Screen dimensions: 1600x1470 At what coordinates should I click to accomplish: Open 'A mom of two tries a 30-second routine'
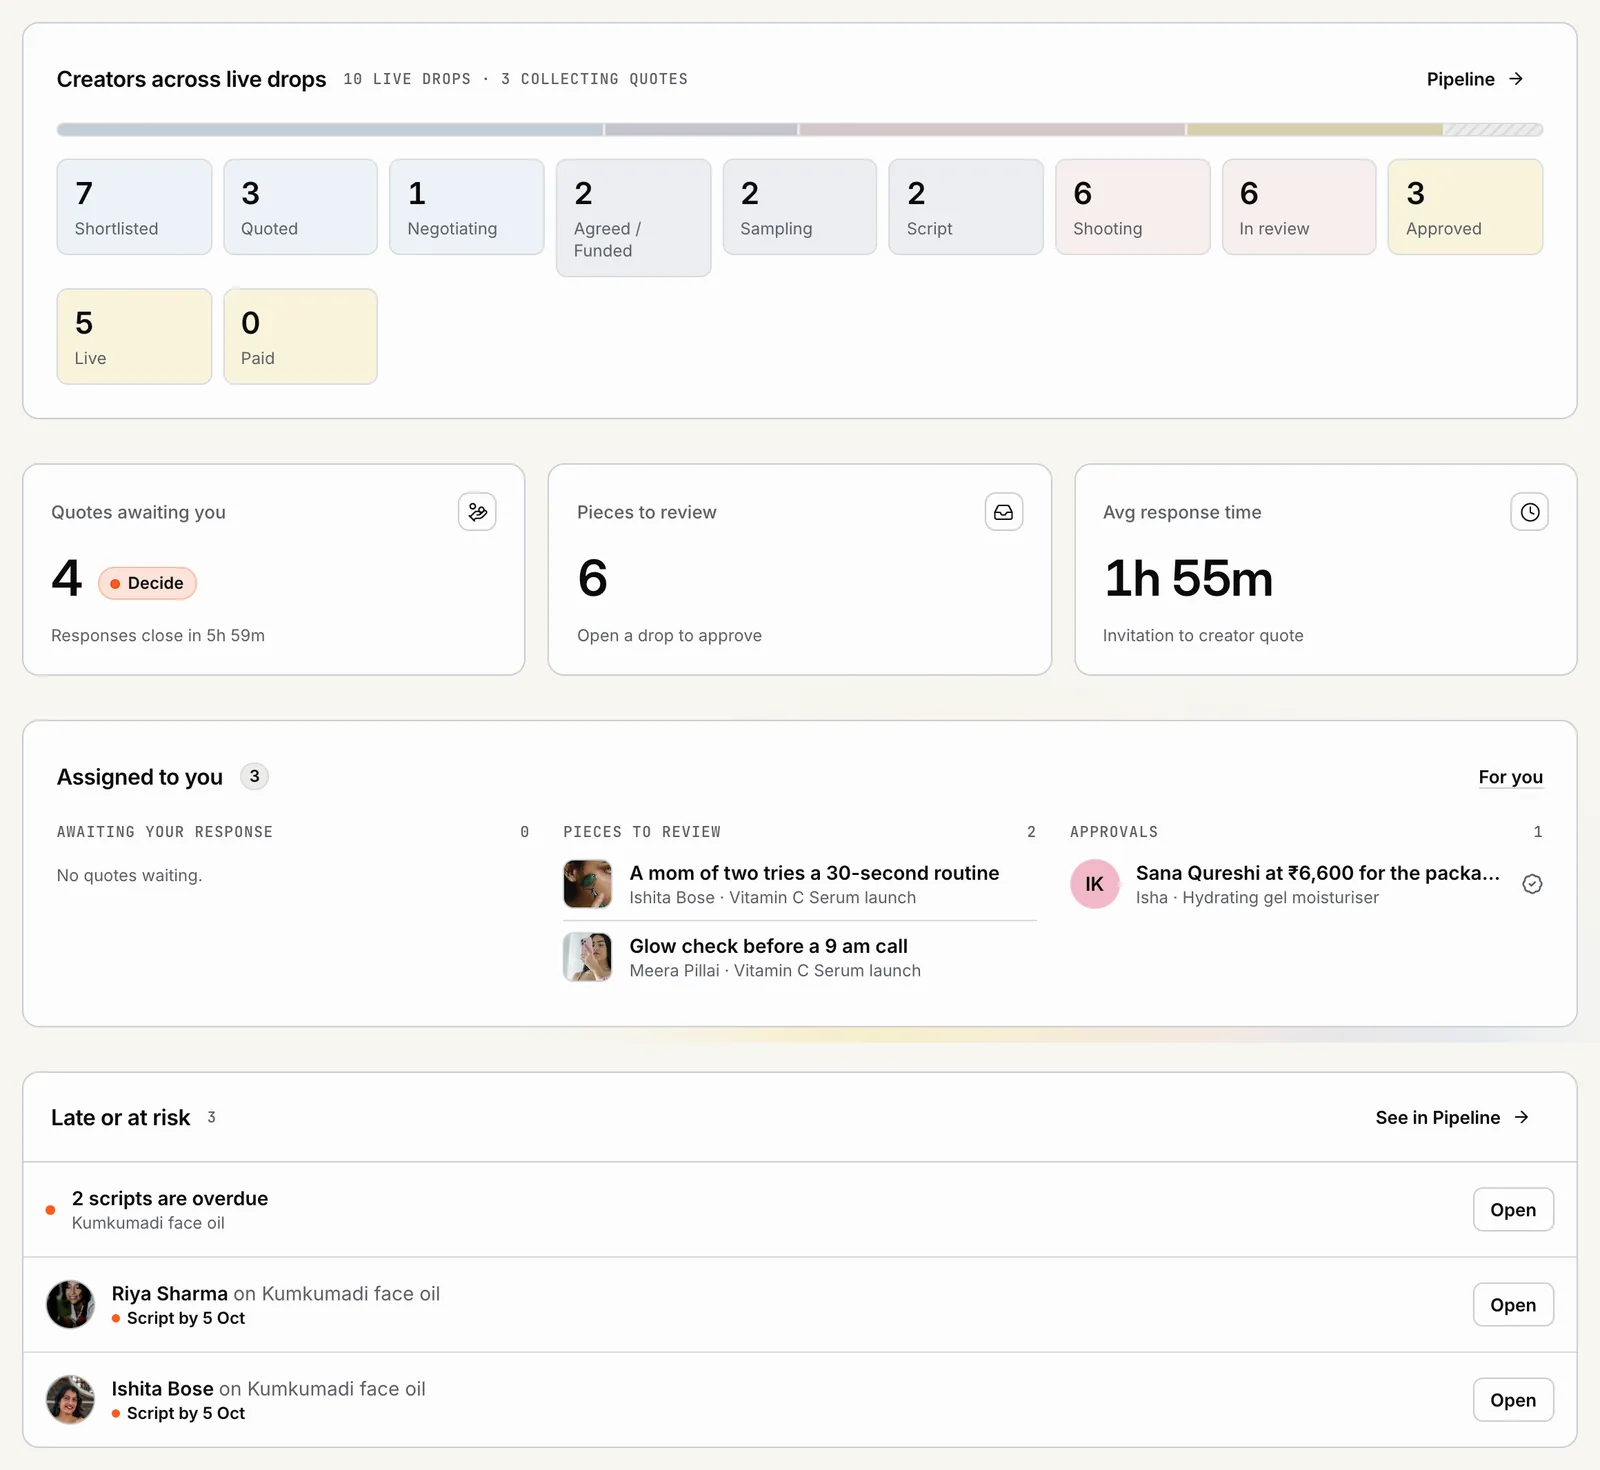point(814,873)
